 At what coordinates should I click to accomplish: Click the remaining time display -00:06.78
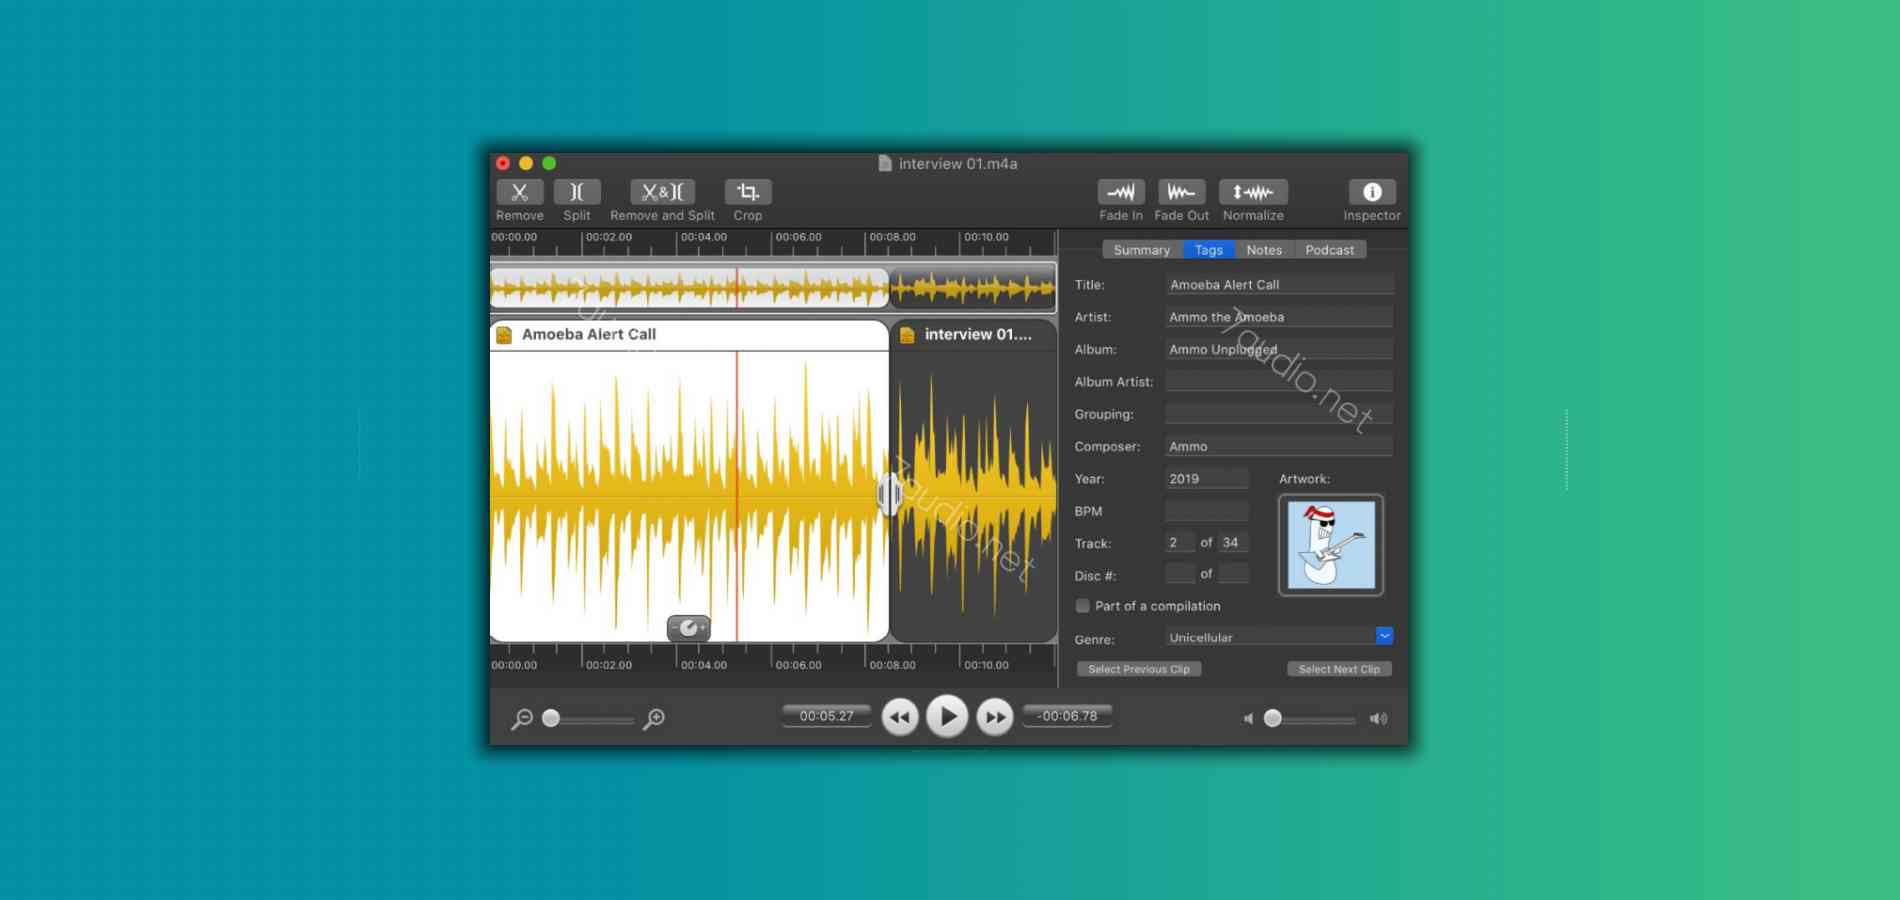point(1067,716)
